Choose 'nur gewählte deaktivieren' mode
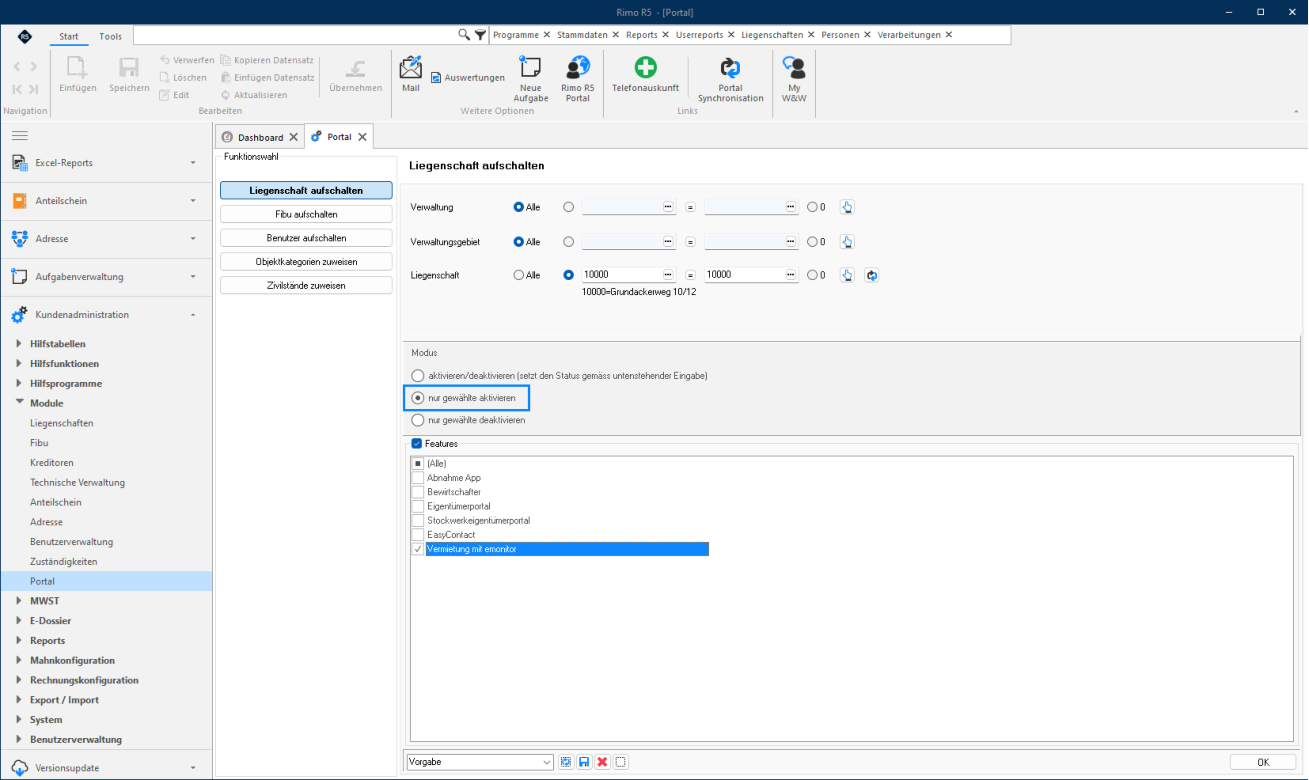 coord(418,420)
